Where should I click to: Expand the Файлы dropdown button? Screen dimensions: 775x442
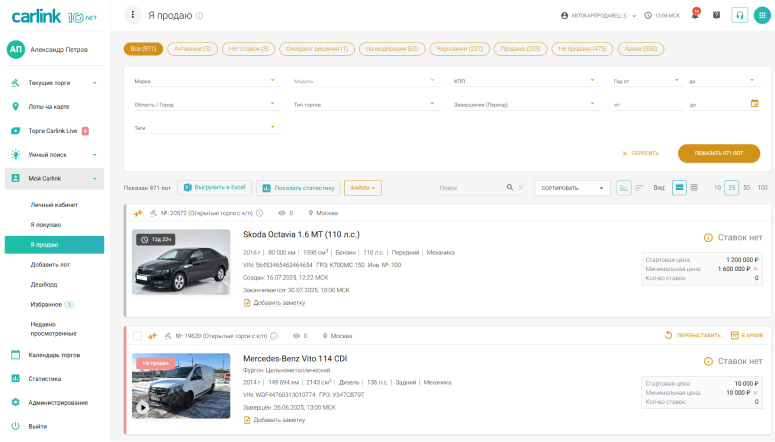click(362, 188)
